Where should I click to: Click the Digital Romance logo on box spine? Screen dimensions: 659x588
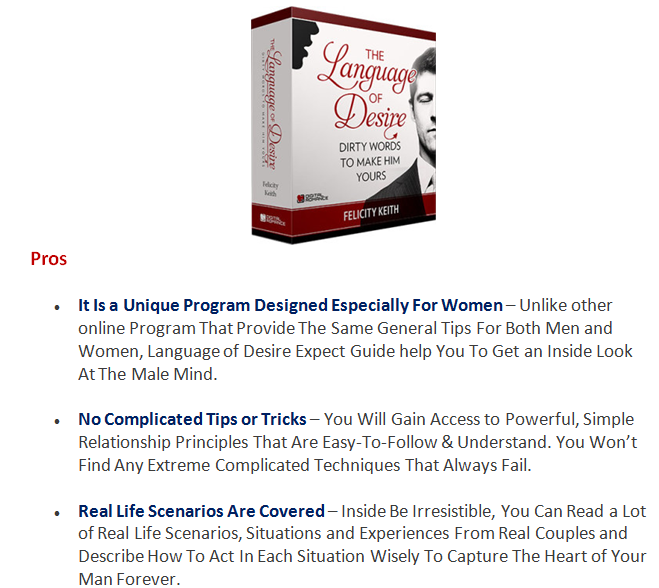click(x=272, y=219)
